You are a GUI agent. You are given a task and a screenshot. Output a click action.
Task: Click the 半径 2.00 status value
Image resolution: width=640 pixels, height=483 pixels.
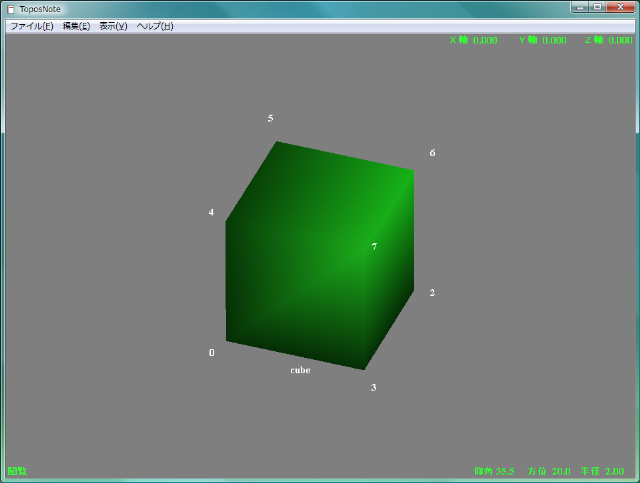click(602, 471)
